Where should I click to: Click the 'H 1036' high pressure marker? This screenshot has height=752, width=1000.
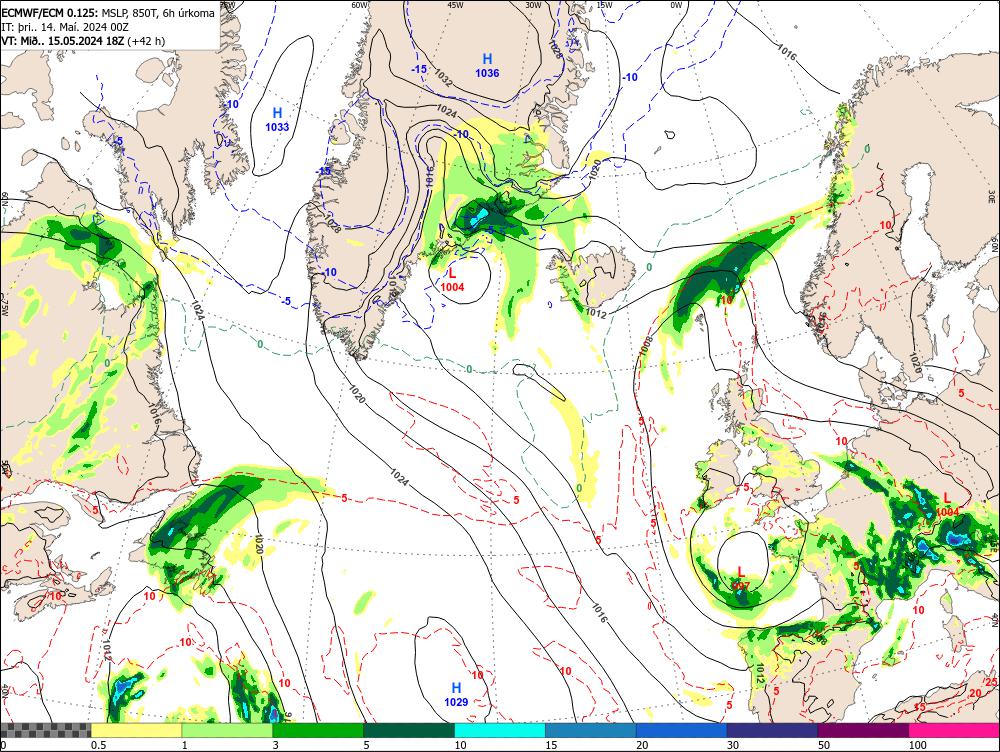pos(487,66)
